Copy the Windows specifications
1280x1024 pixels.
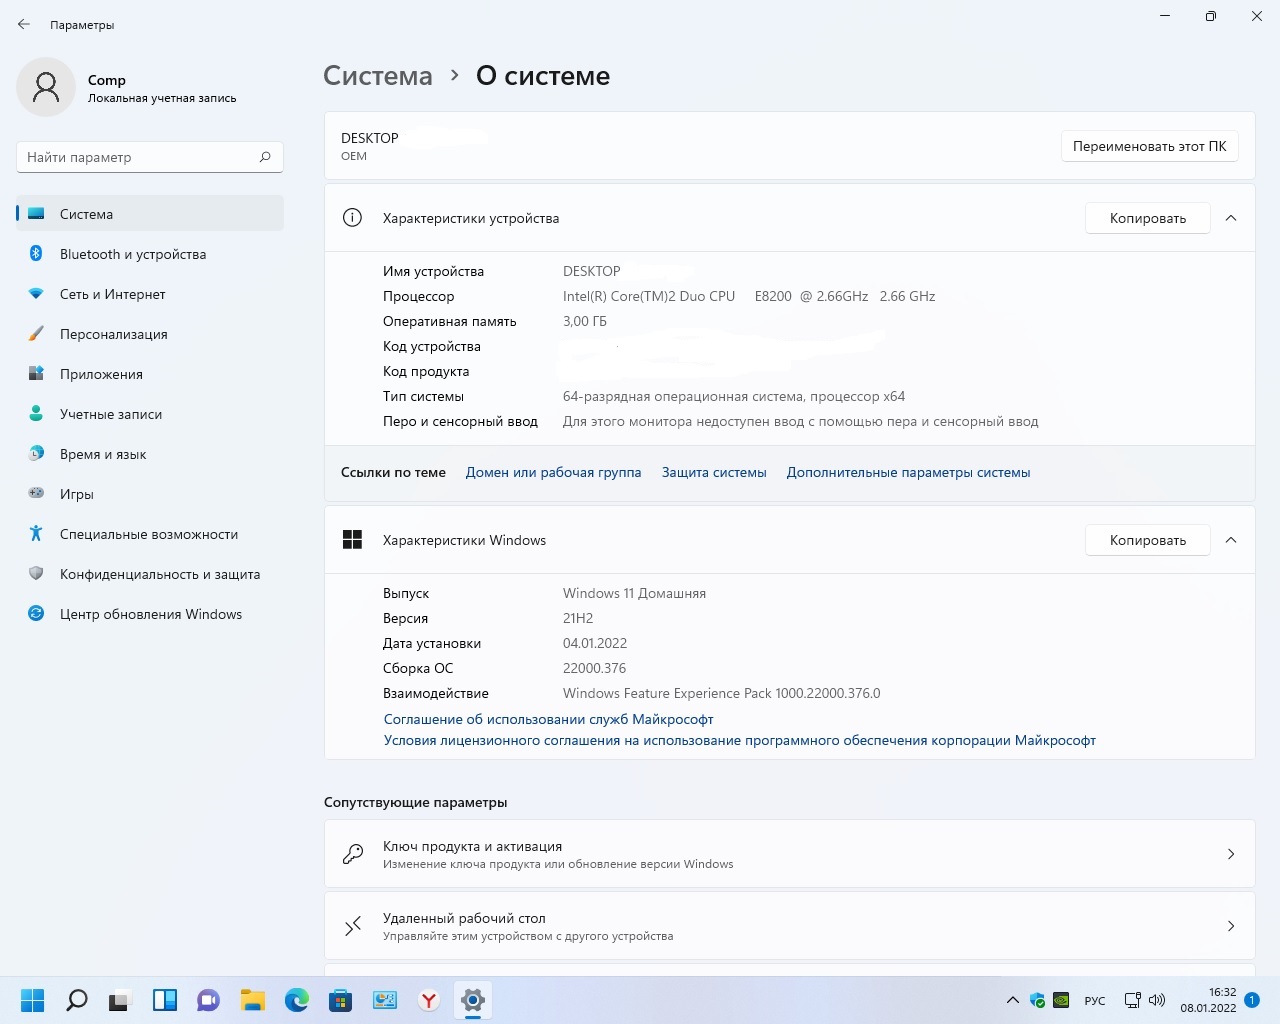1147,540
